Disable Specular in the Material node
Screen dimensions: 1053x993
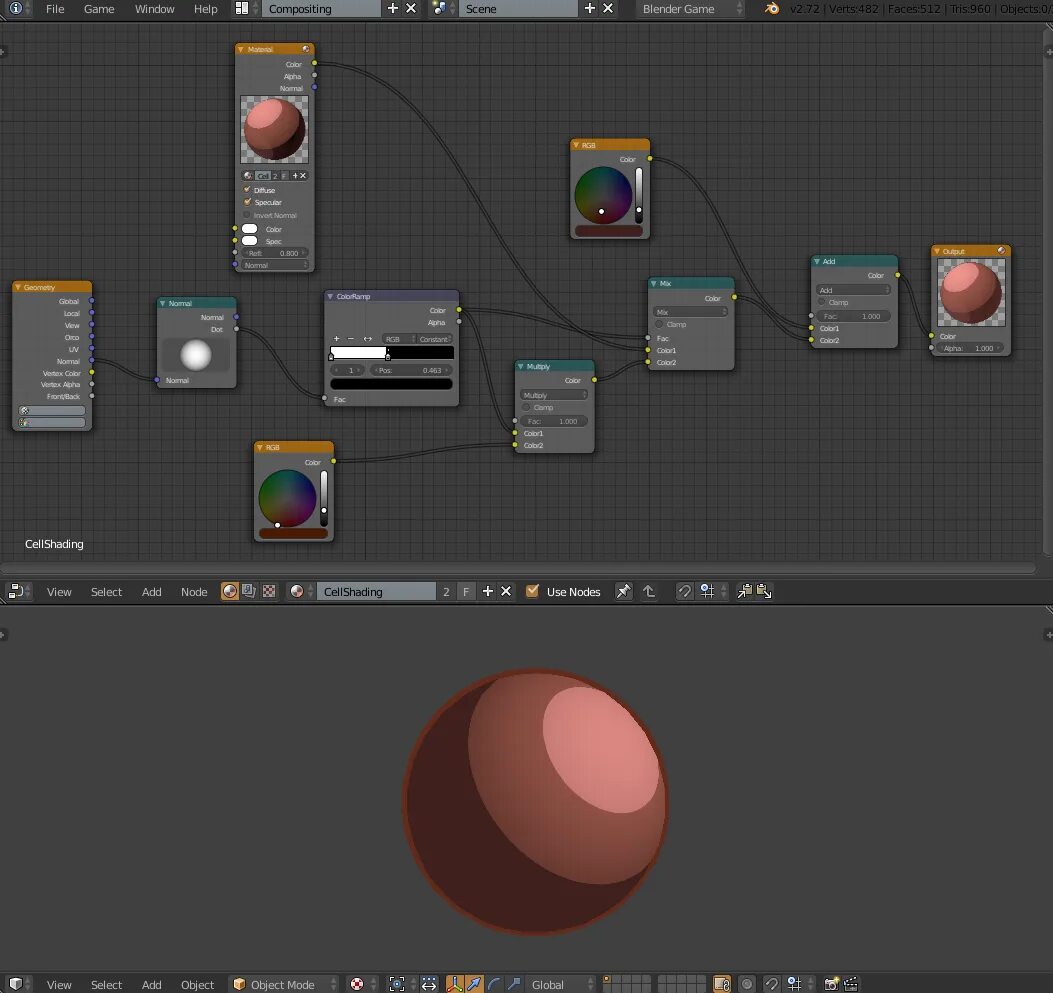pyautogui.click(x=246, y=202)
